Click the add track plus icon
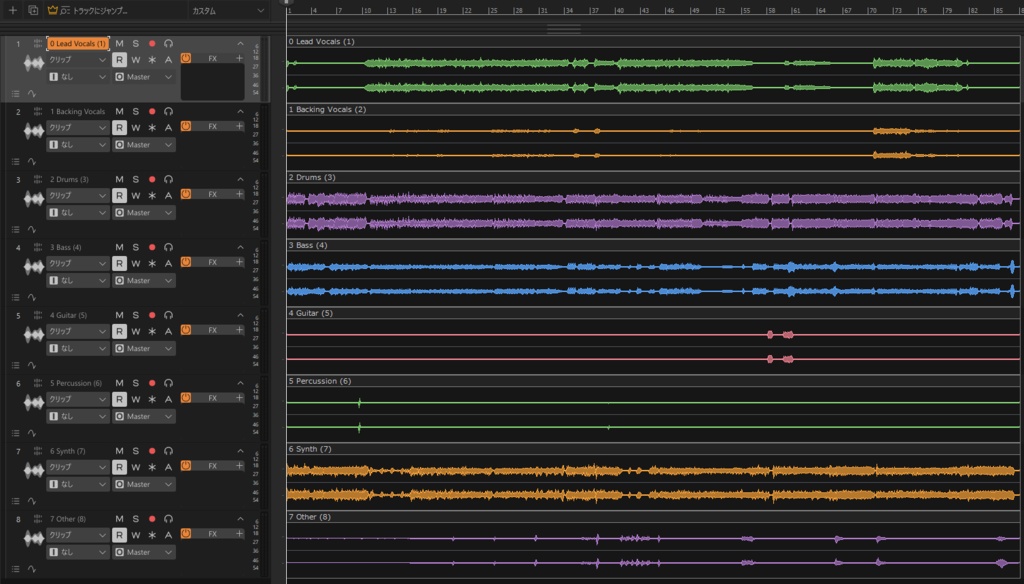1024x584 pixels. 12,10
